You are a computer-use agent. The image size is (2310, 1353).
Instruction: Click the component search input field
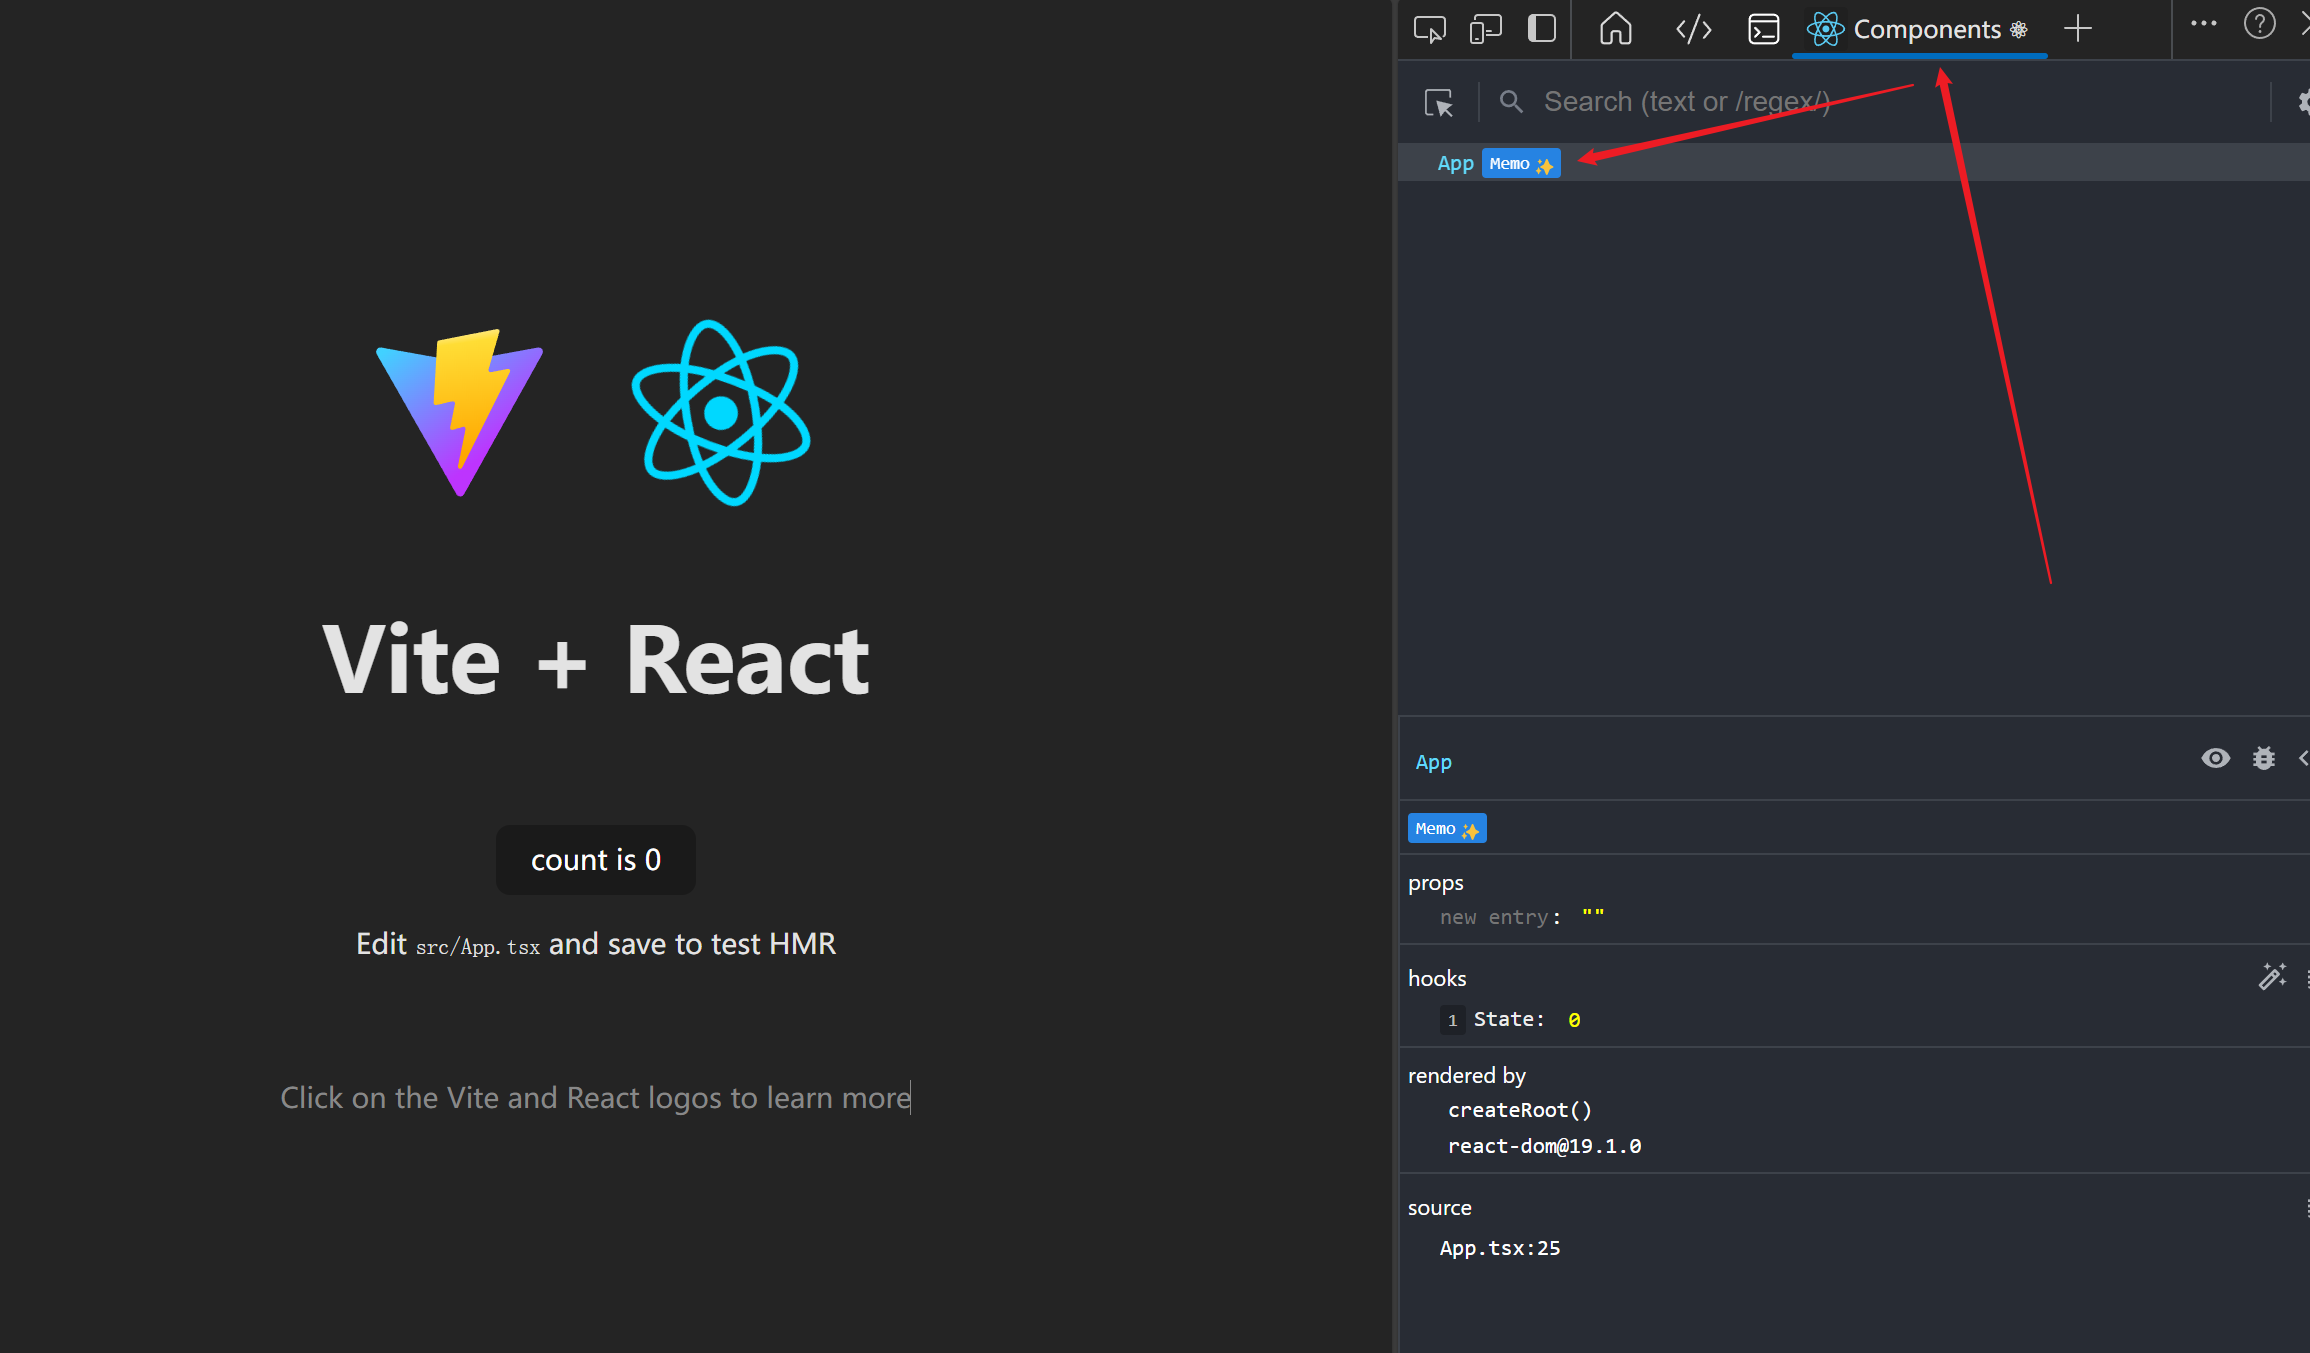pos(1700,101)
